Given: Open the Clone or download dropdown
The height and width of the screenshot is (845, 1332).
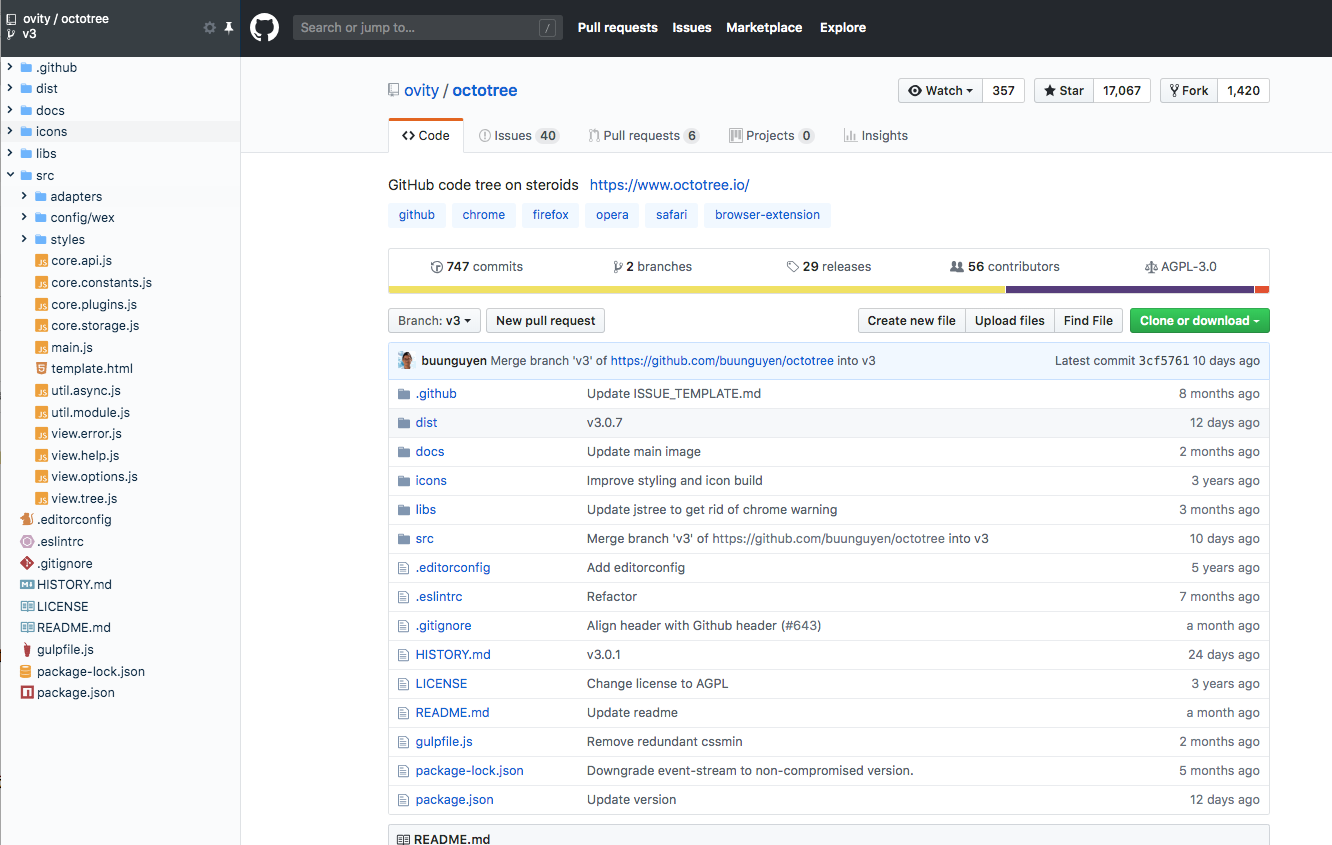Looking at the screenshot, I should [1199, 321].
